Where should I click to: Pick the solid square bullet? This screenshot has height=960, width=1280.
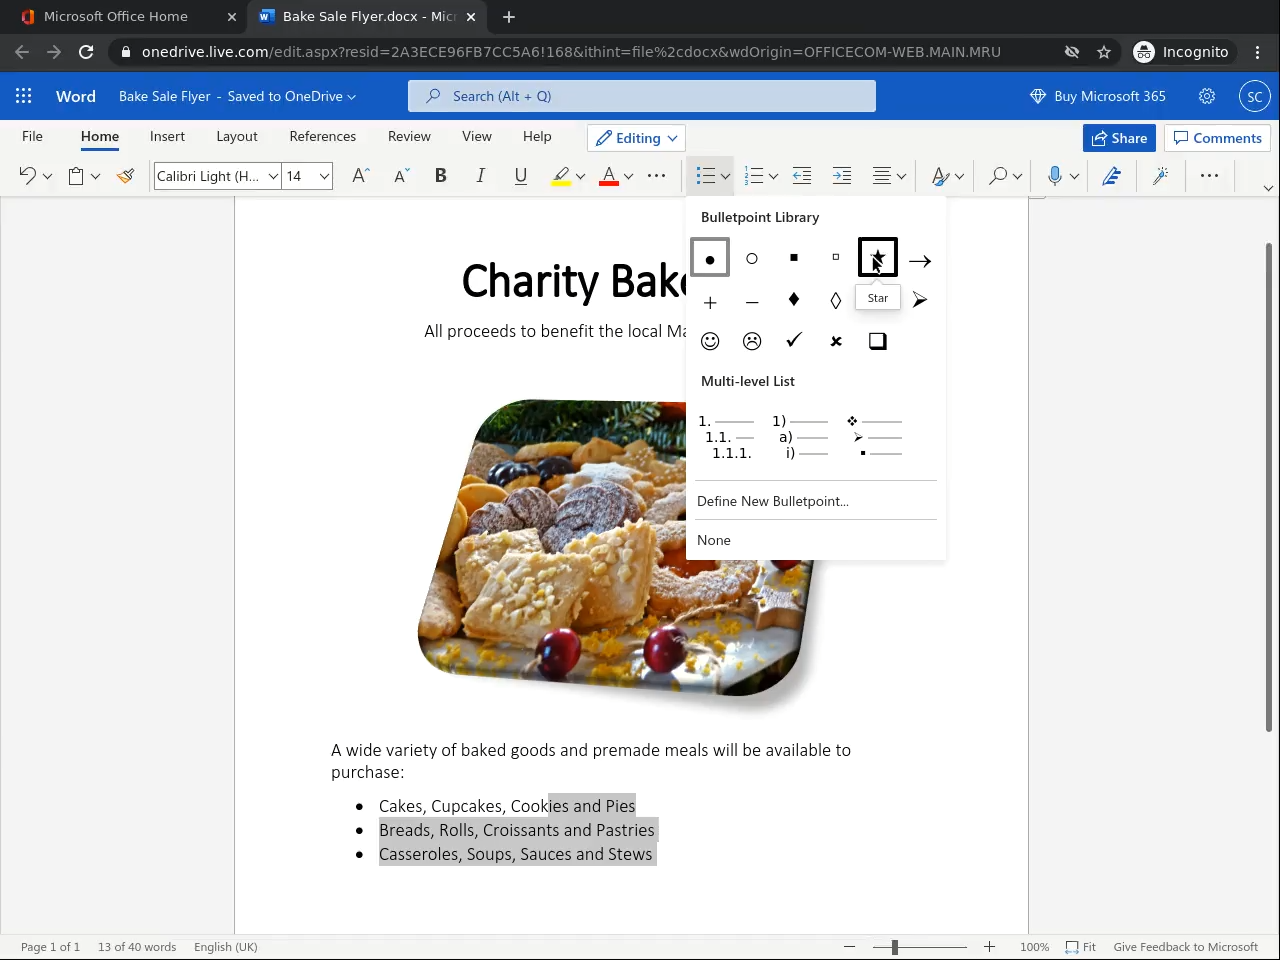[794, 259]
